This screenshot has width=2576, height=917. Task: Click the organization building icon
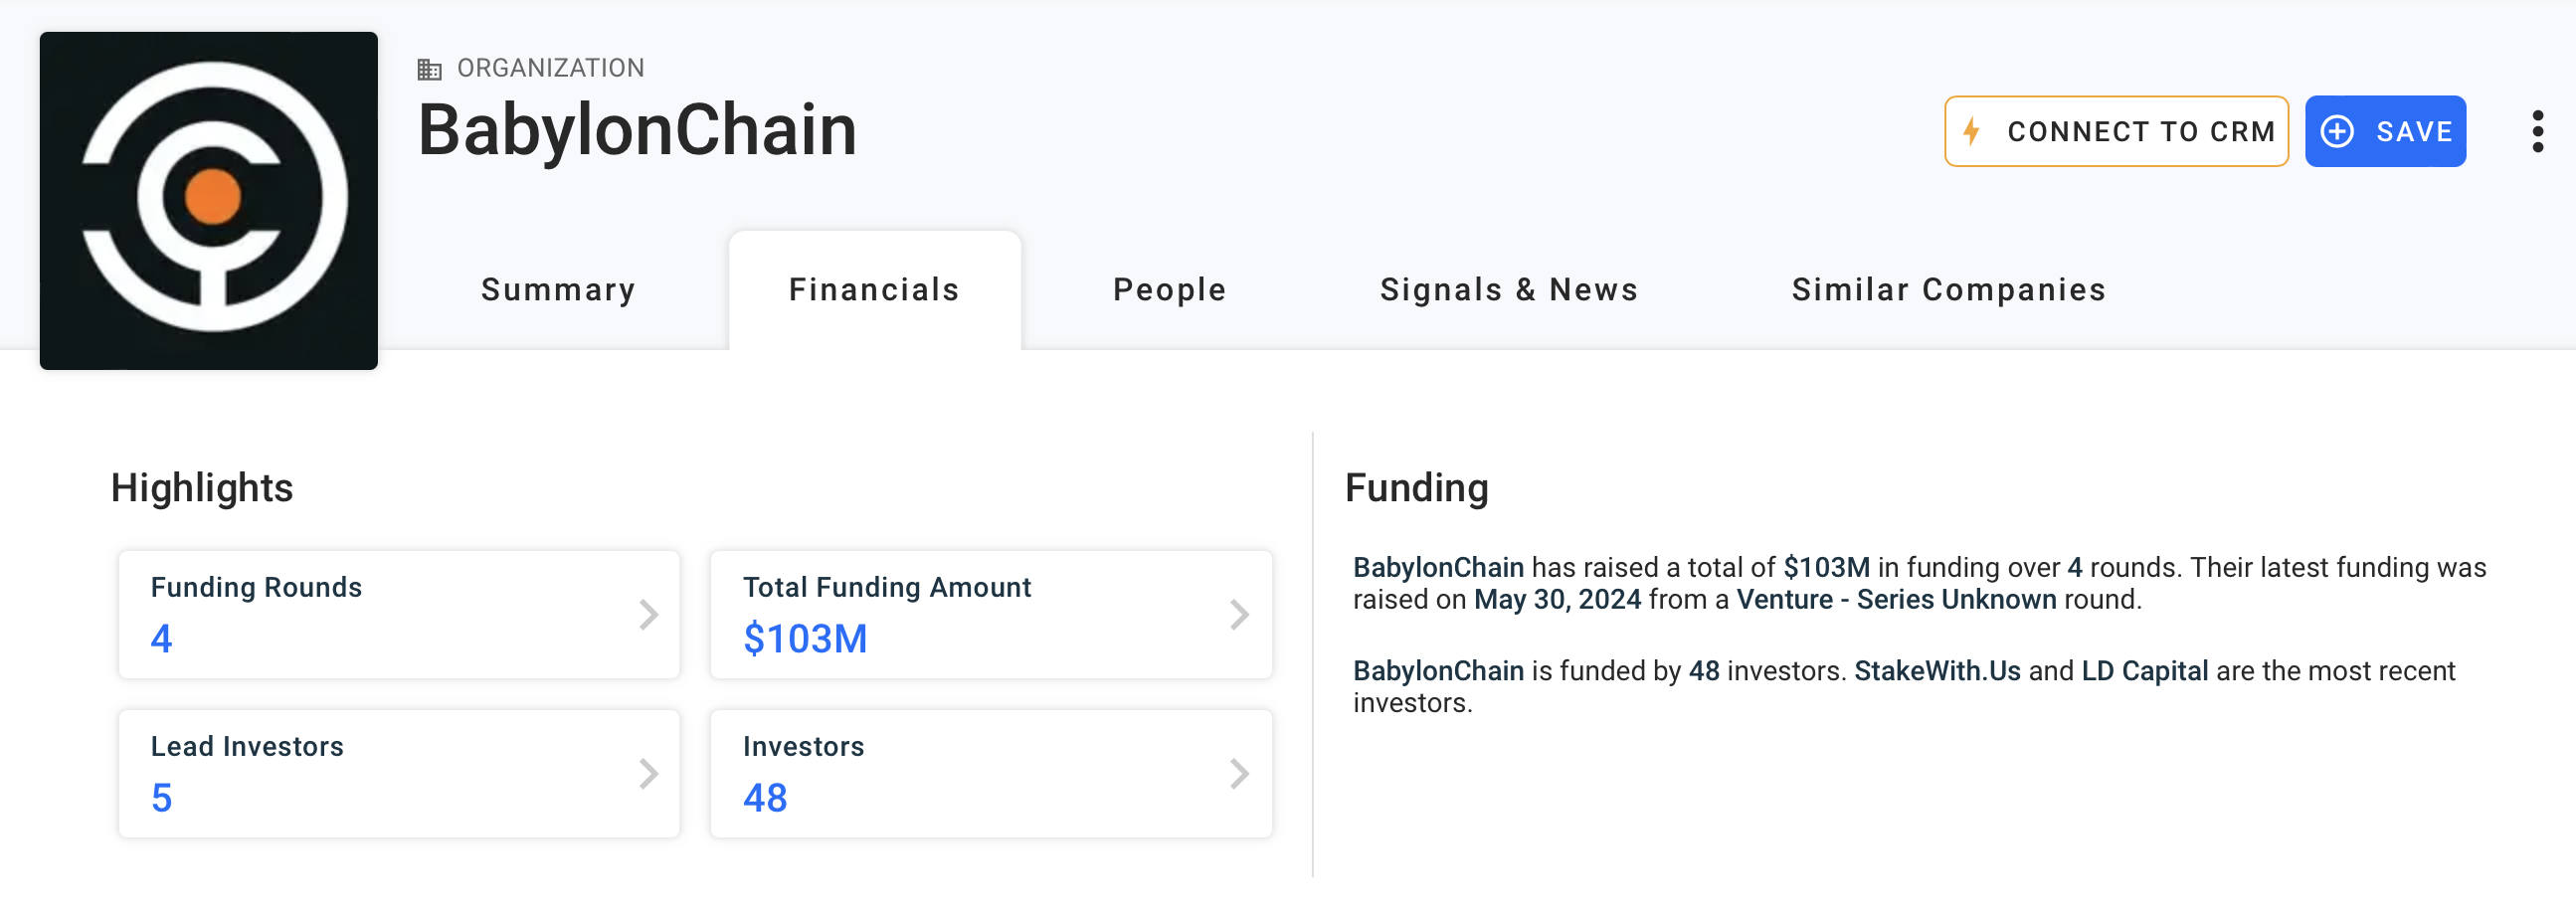(429, 69)
